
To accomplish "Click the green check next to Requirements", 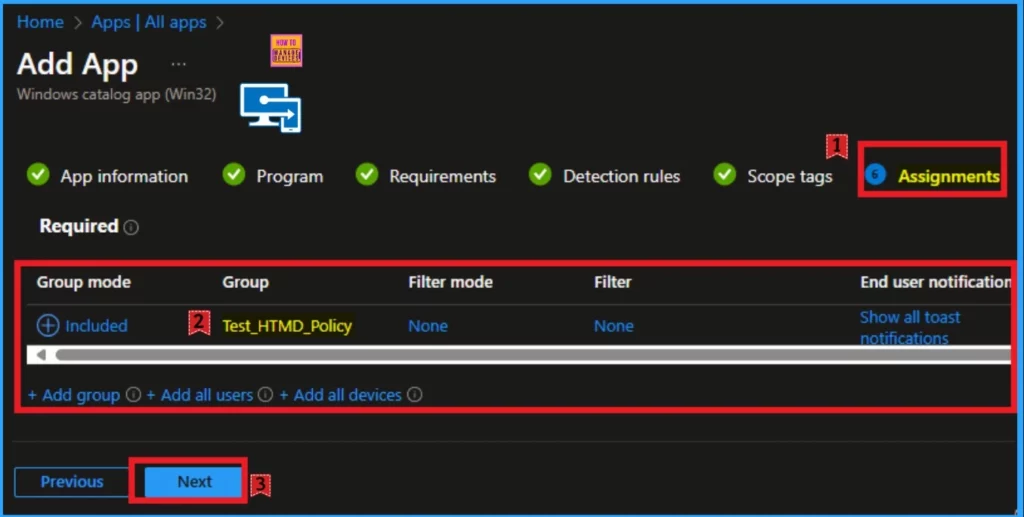I will click(367, 174).
